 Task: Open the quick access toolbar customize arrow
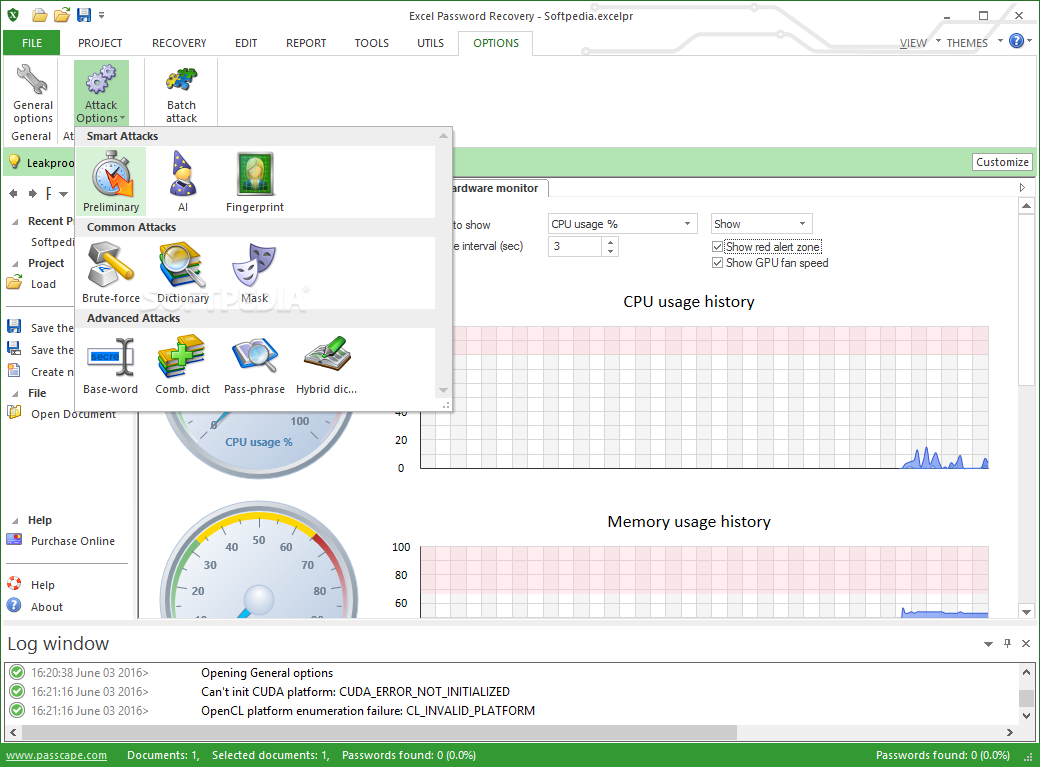(101, 15)
